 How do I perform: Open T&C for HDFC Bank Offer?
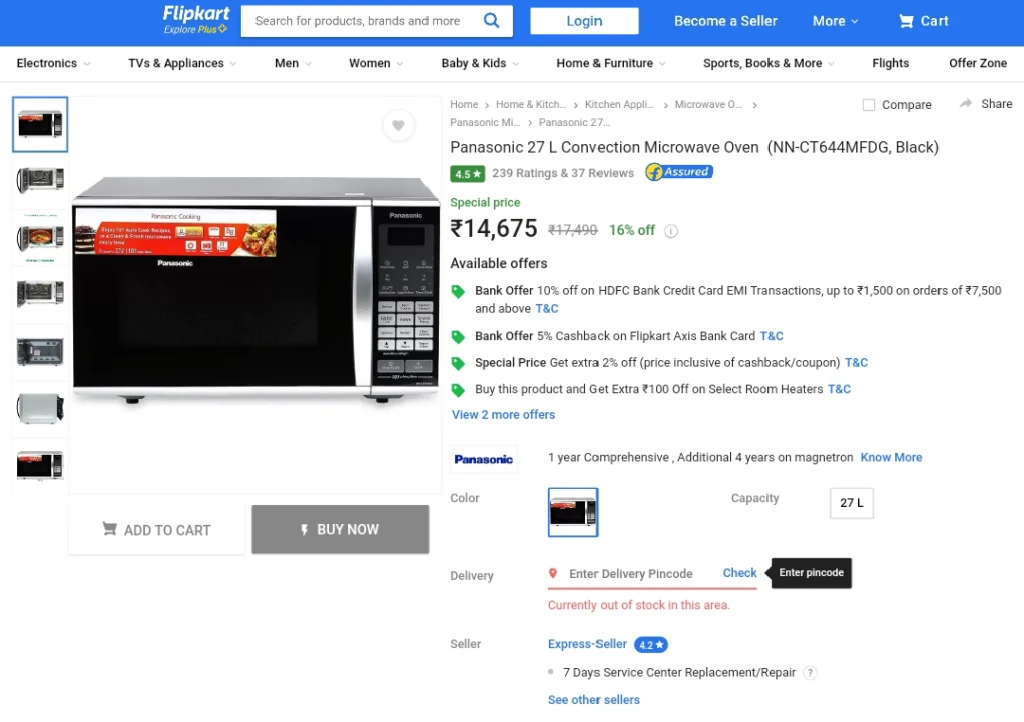pos(547,309)
